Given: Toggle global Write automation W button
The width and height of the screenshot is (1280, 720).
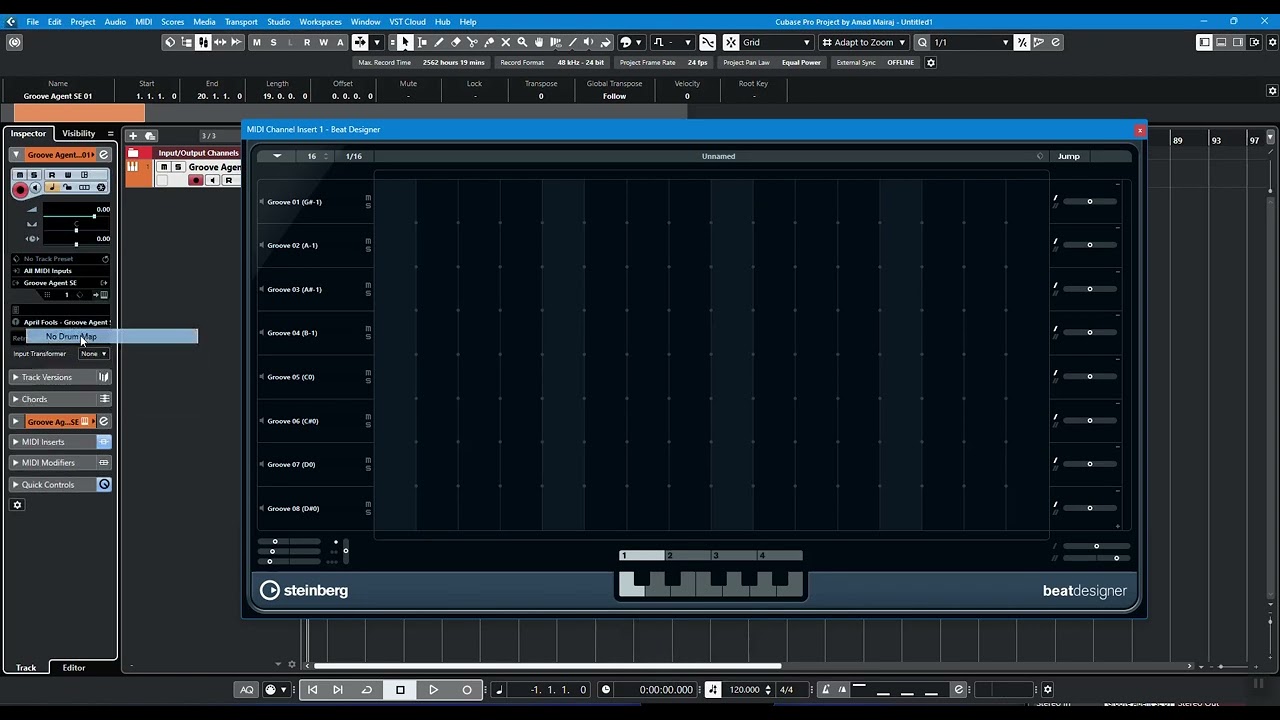Looking at the screenshot, I should [x=323, y=42].
